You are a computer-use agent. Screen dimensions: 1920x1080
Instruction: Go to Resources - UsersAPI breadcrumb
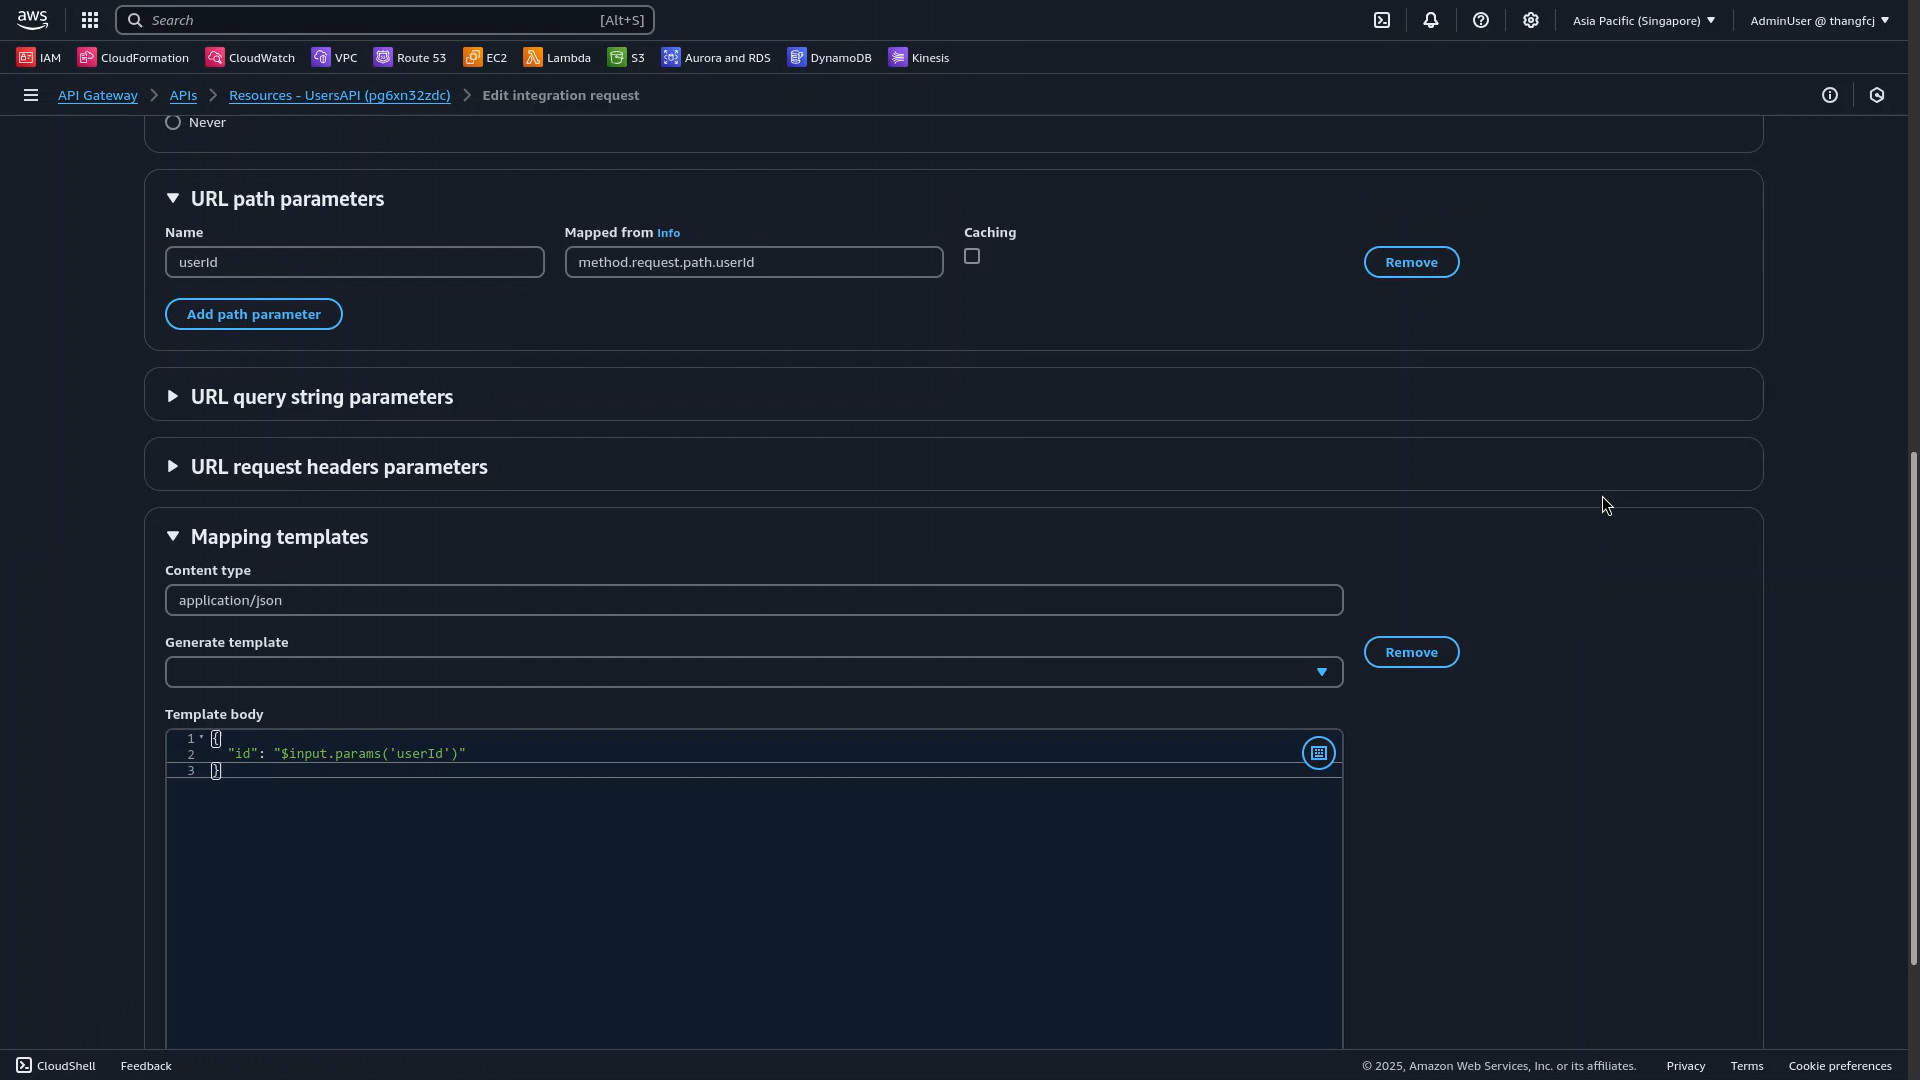pos(340,95)
